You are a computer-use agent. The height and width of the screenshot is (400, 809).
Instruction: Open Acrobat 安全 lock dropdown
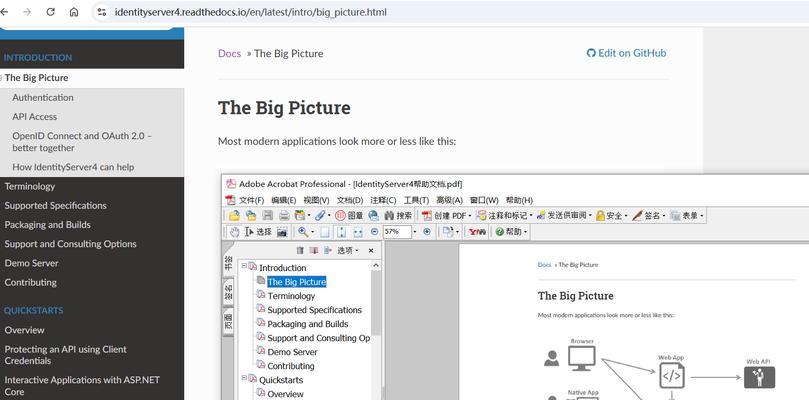pyautogui.click(x=611, y=215)
